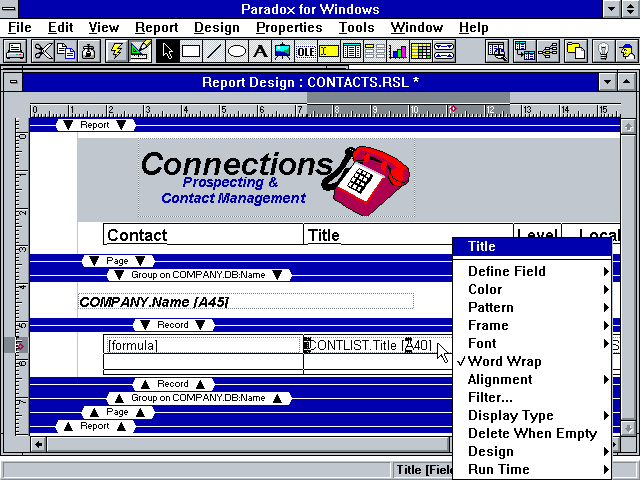Select the Selection arrow tool
Screen dimensions: 640x480
[167, 51]
